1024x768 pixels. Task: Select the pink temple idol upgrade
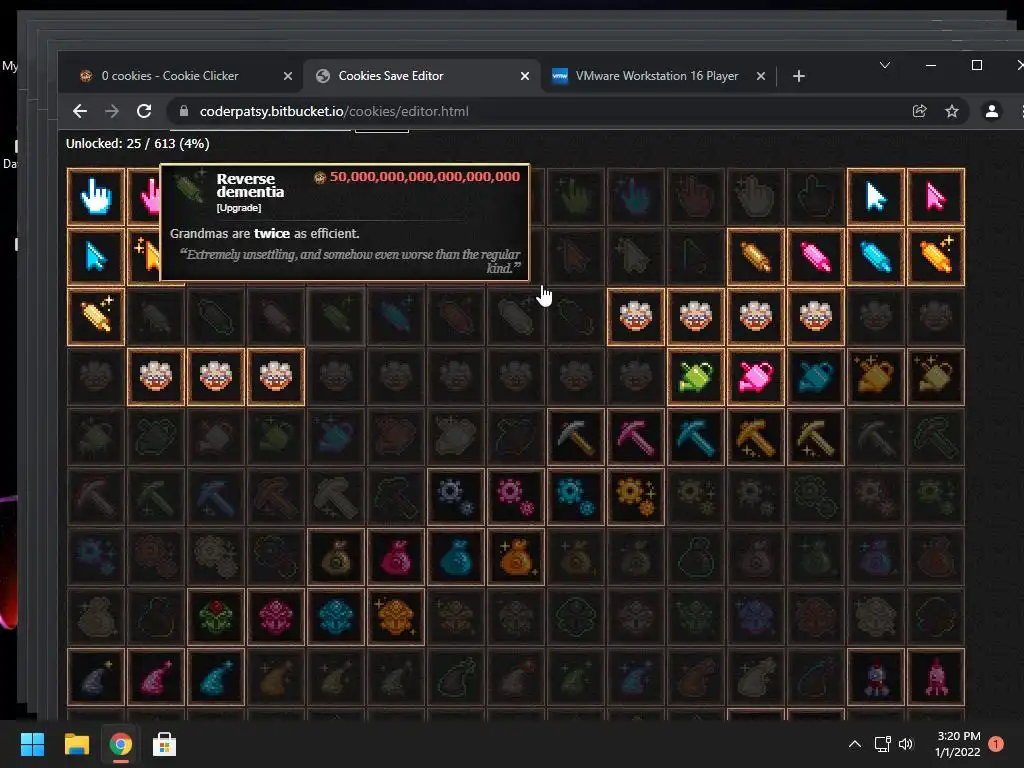click(276, 617)
